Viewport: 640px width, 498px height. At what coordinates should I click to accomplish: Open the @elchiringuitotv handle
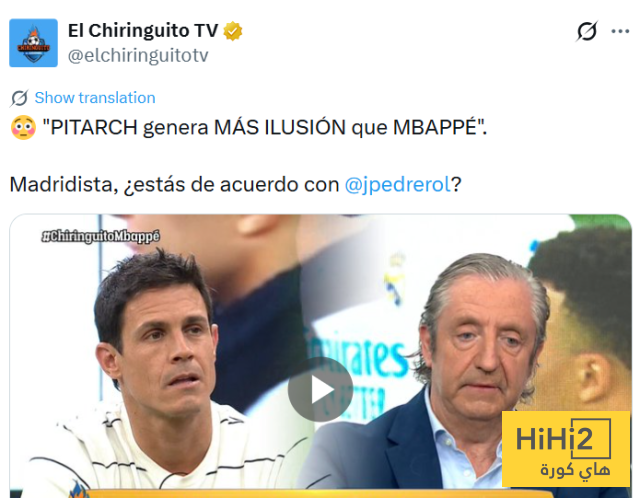click(x=138, y=56)
